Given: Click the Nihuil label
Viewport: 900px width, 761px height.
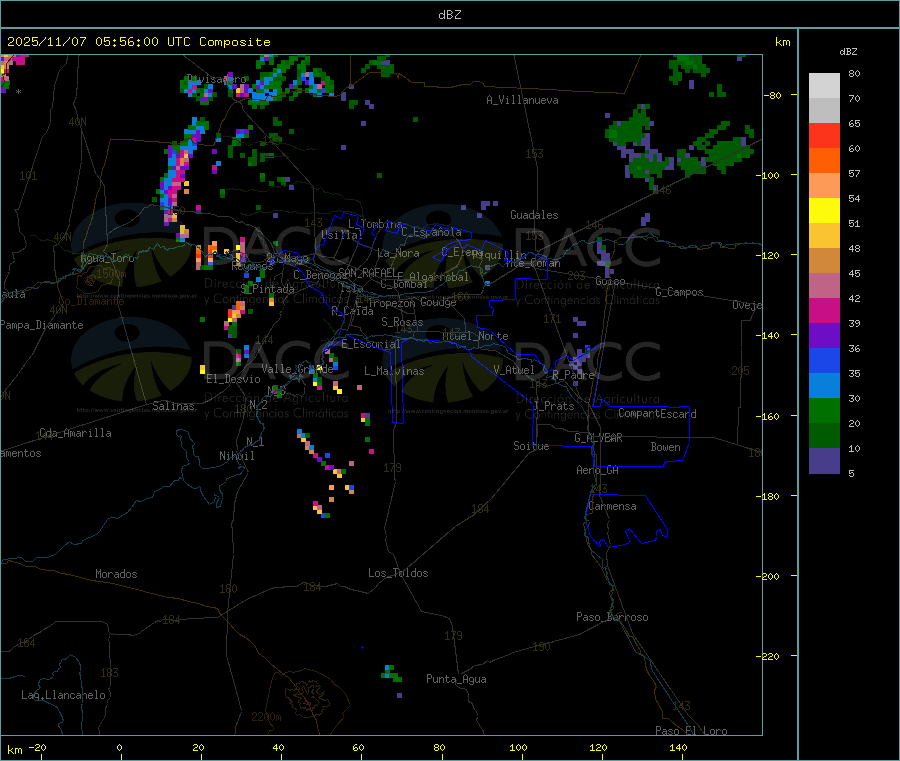Looking at the screenshot, I should point(236,456).
